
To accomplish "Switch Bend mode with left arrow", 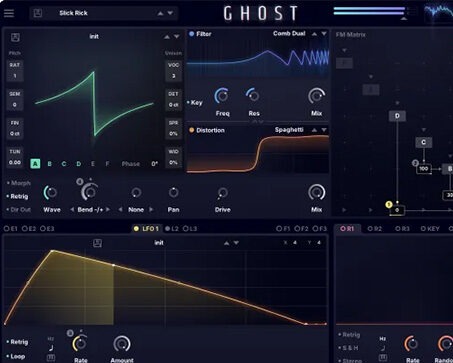I will tap(72, 210).
